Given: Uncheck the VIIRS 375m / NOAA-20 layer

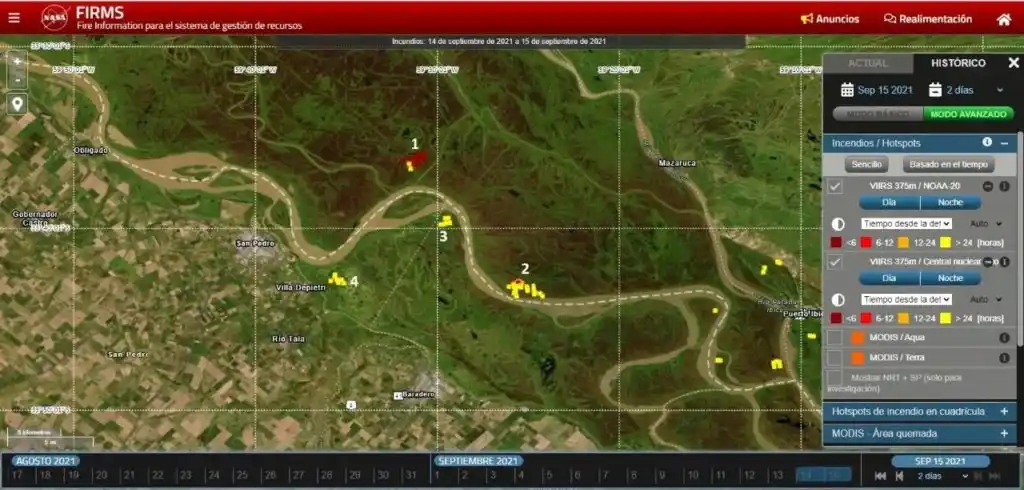Looking at the screenshot, I should (x=835, y=186).
